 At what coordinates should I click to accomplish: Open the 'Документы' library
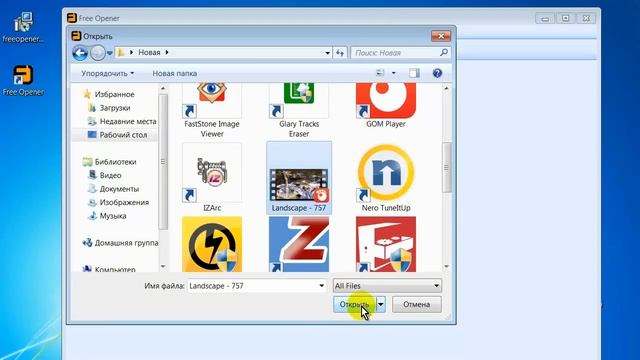[119, 189]
